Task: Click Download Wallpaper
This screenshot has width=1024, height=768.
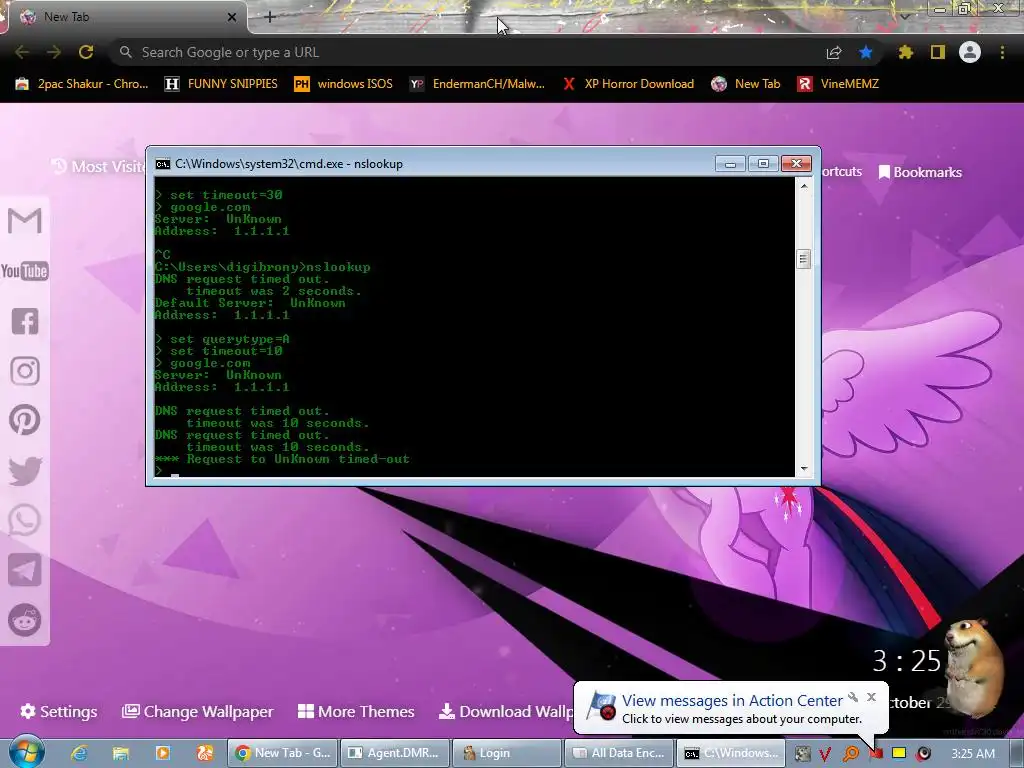Action: [x=505, y=711]
